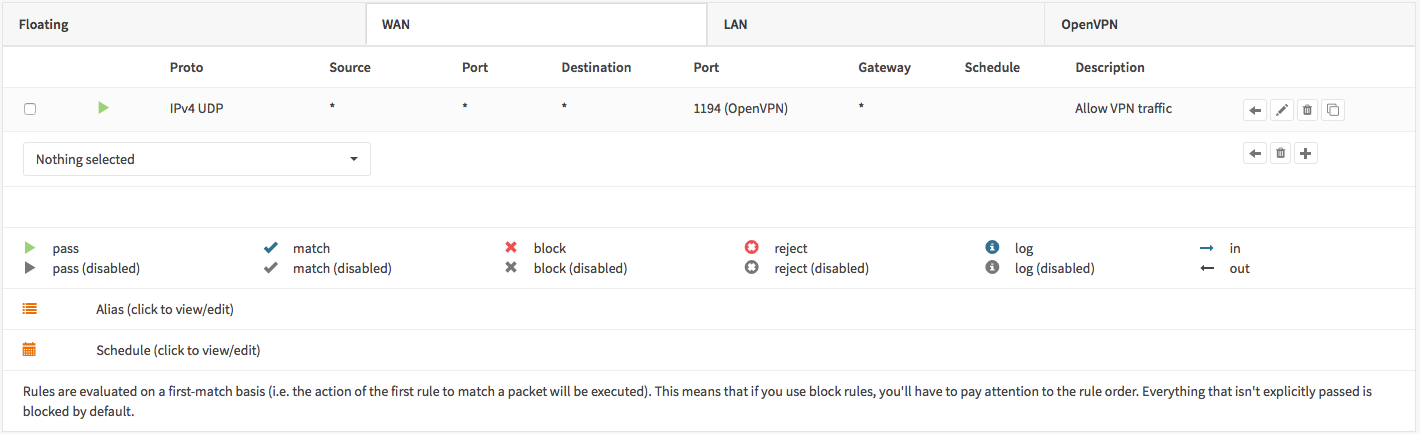
Task: Select the WAN tab
Action: click(x=396, y=24)
